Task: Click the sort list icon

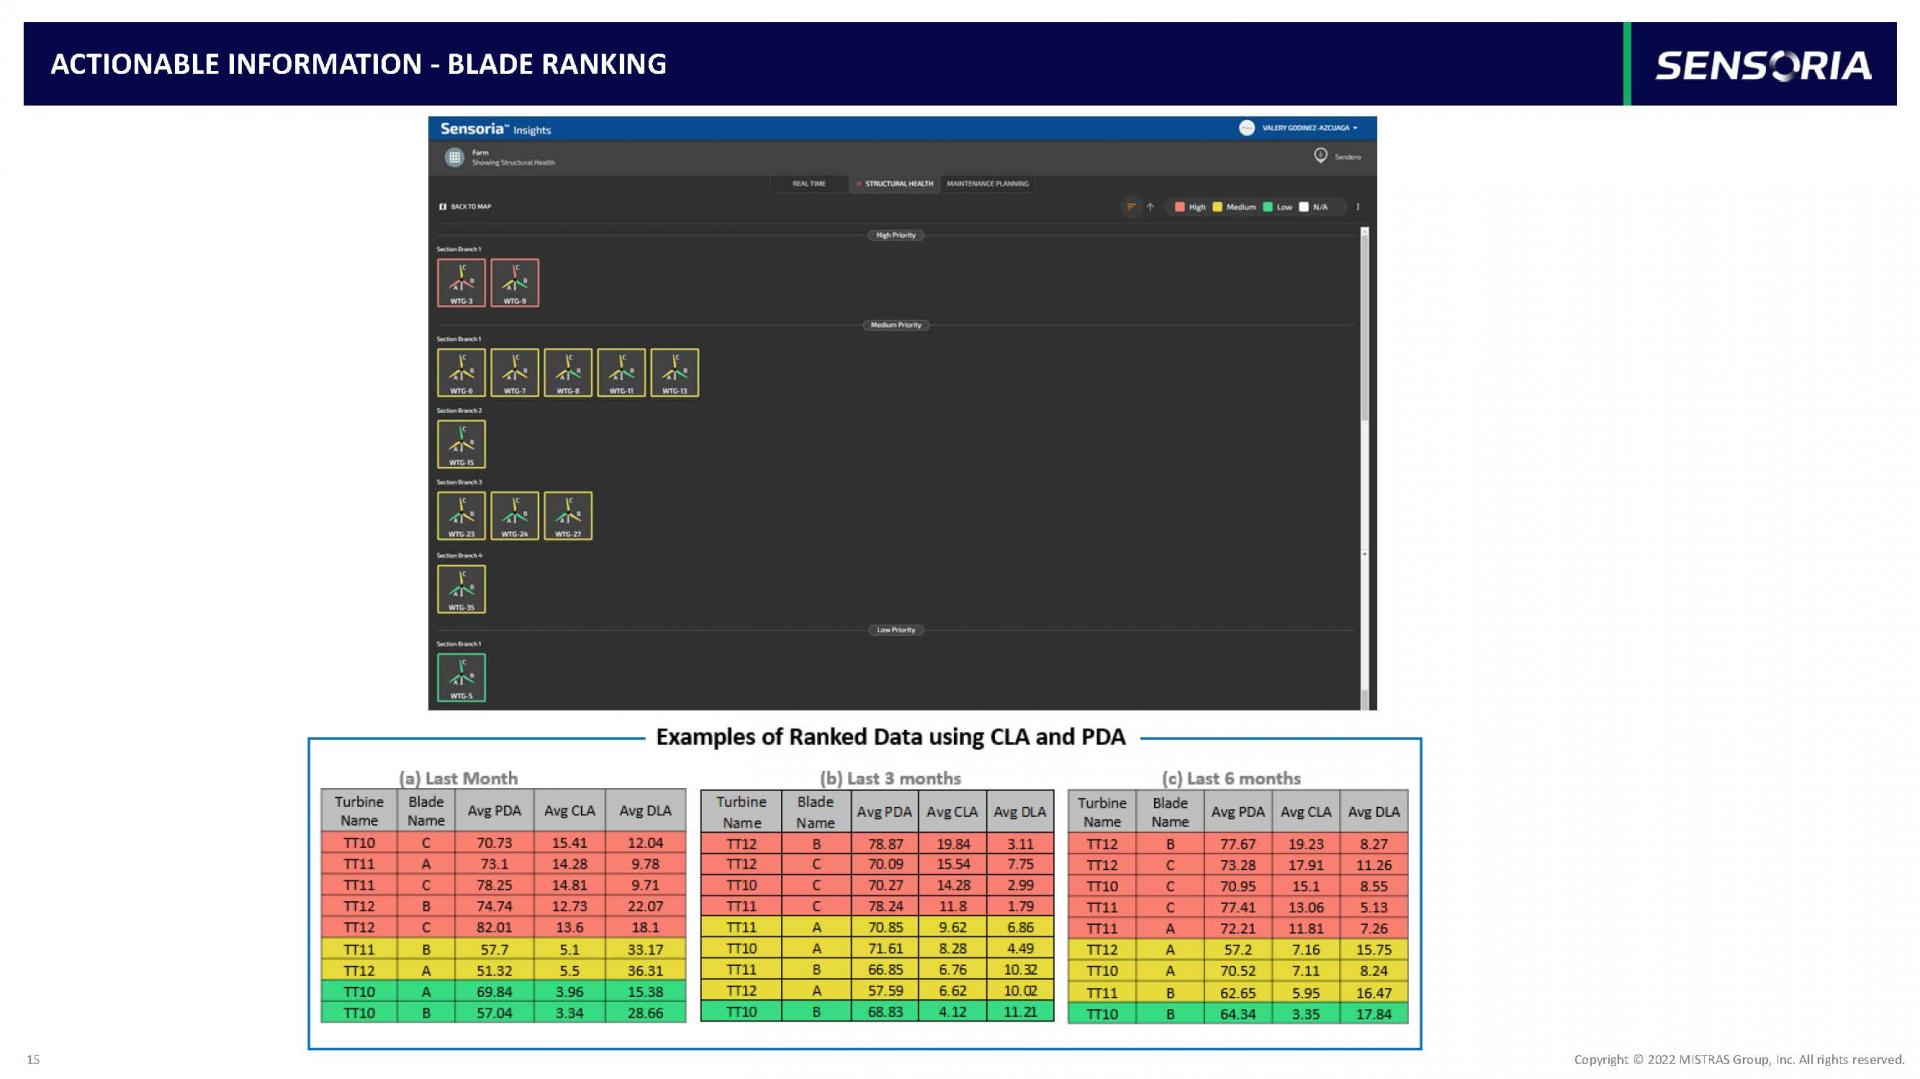Action: click(x=1131, y=207)
